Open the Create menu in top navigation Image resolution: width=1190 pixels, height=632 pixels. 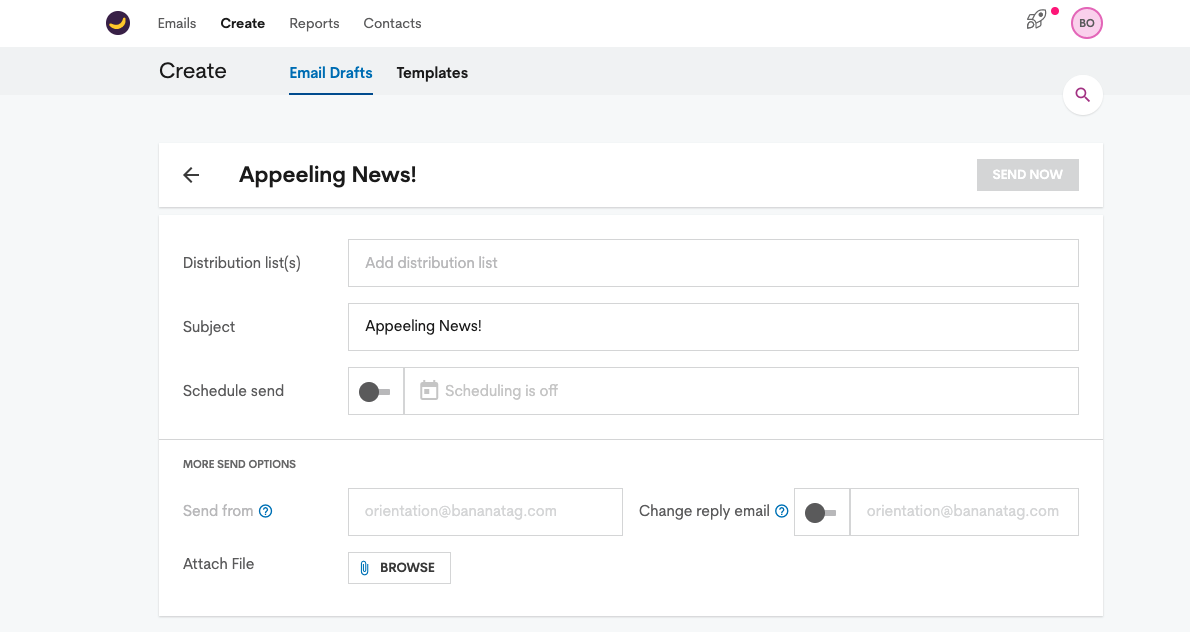243,24
